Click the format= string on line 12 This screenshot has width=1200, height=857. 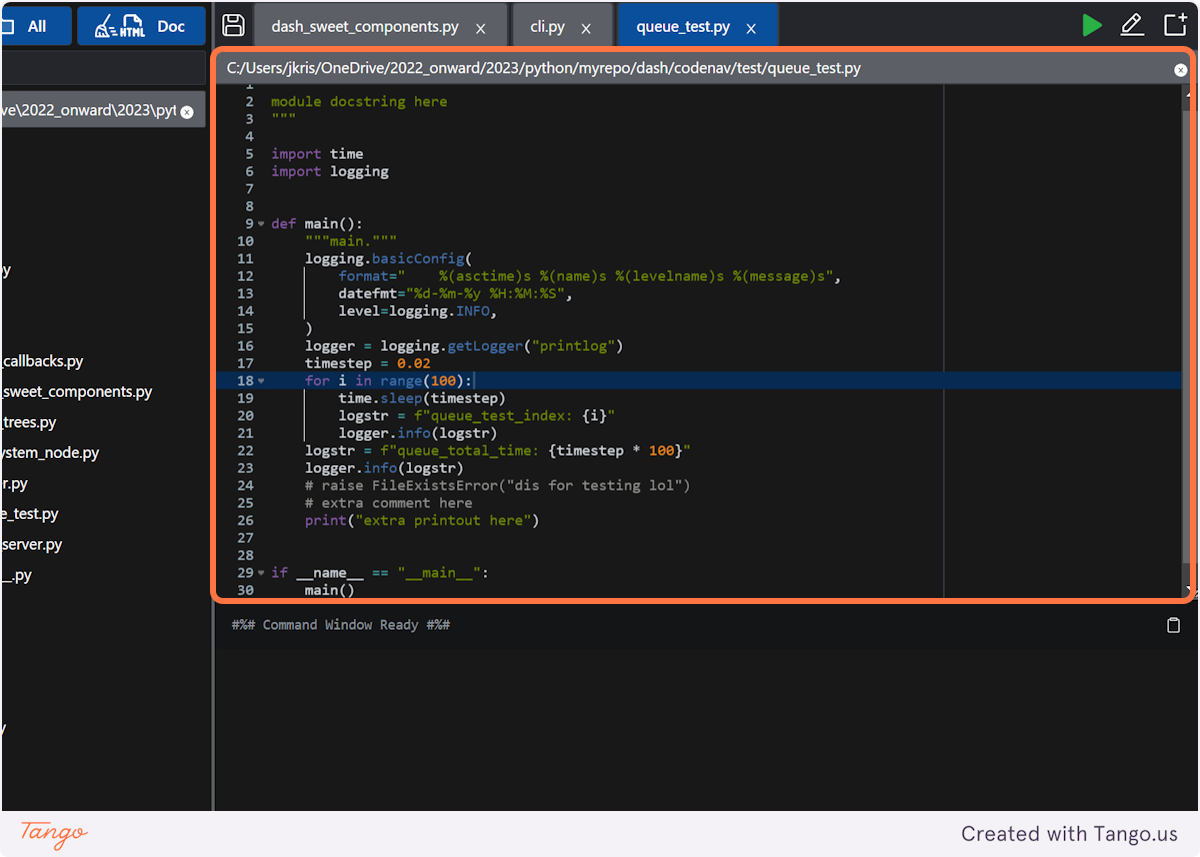pyautogui.click(x=590, y=276)
